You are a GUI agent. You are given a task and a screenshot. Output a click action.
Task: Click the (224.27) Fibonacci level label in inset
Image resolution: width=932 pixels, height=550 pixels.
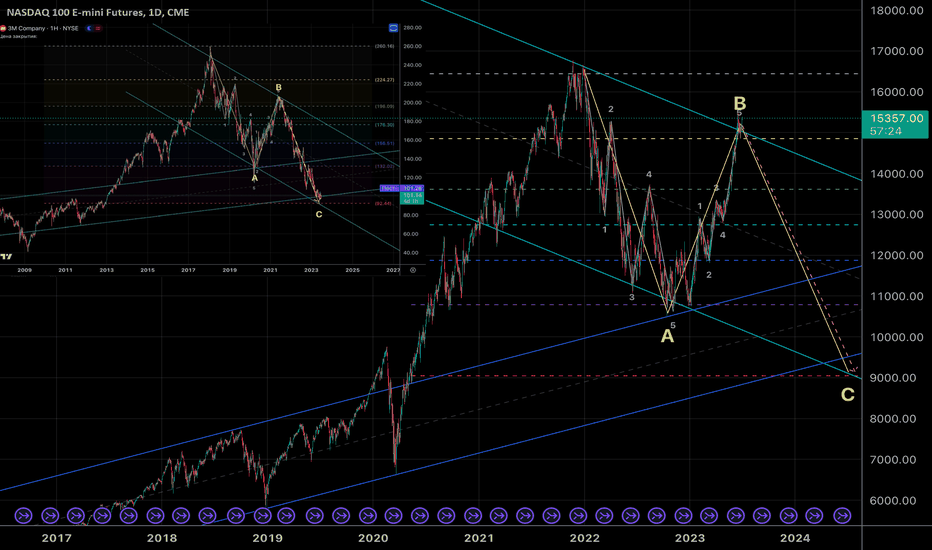click(x=385, y=80)
